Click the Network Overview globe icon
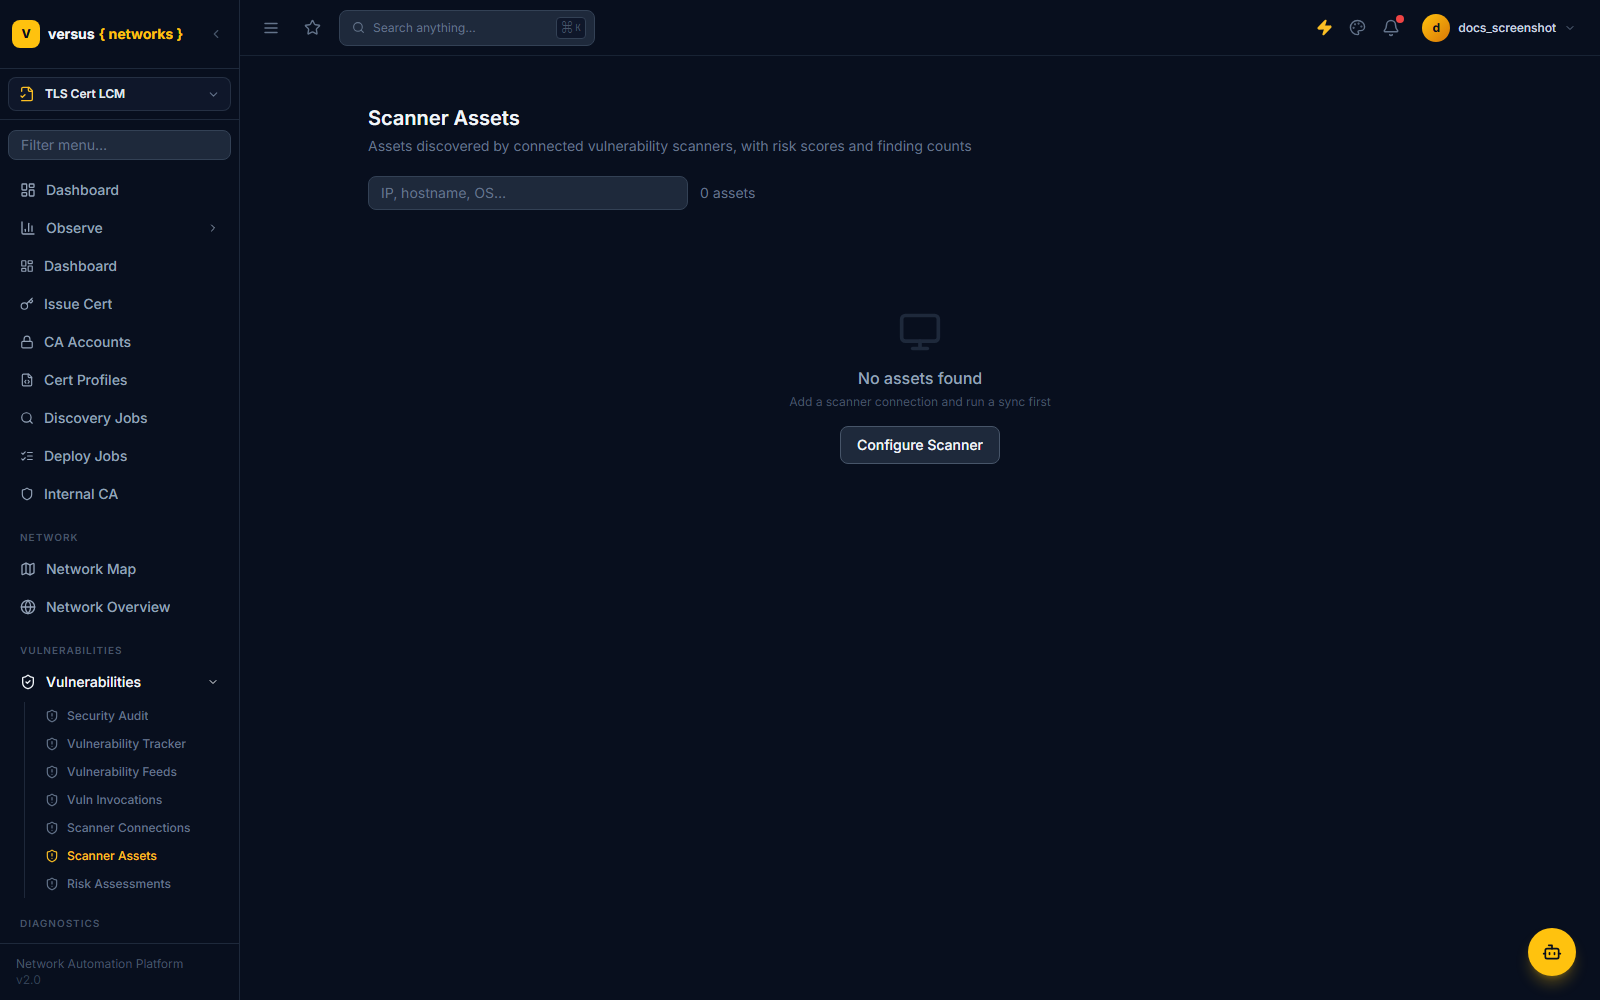 point(28,607)
